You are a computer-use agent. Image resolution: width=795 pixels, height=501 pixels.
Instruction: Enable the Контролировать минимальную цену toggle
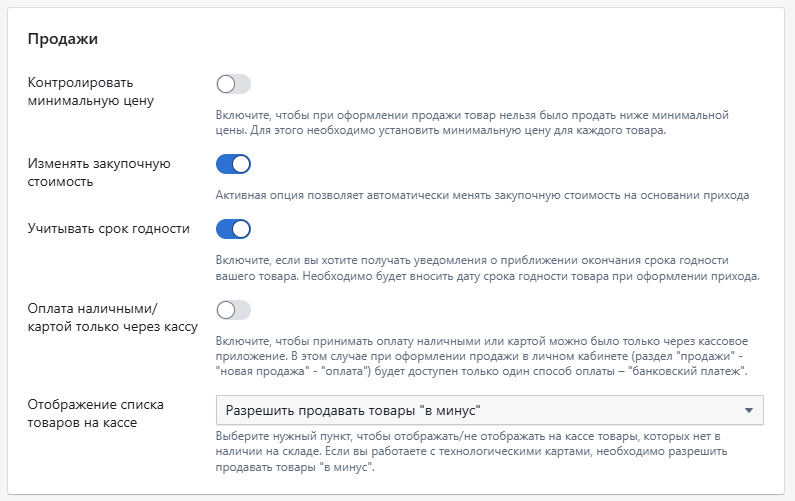(233, 84)
